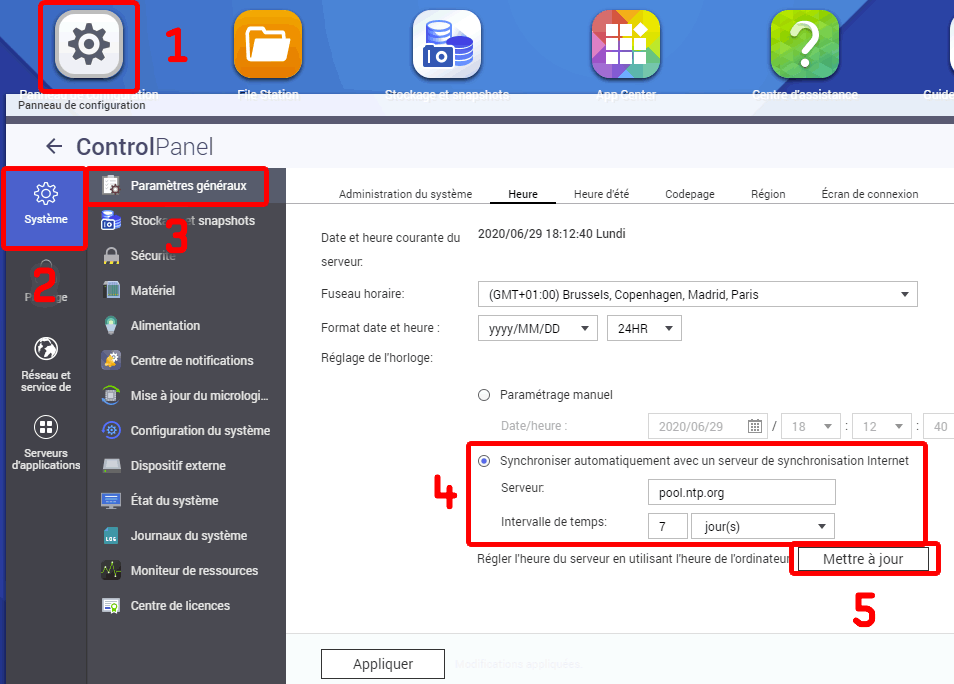Open the File Station desktop icon
This screenshot has width=954, height=684.
(x=267, y=46)
